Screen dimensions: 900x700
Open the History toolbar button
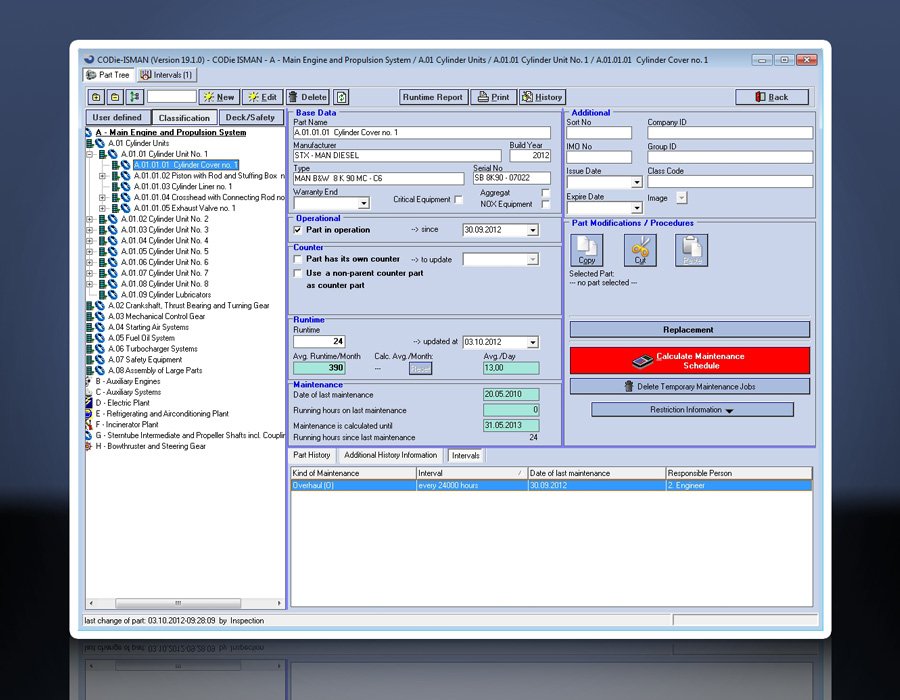542,97
